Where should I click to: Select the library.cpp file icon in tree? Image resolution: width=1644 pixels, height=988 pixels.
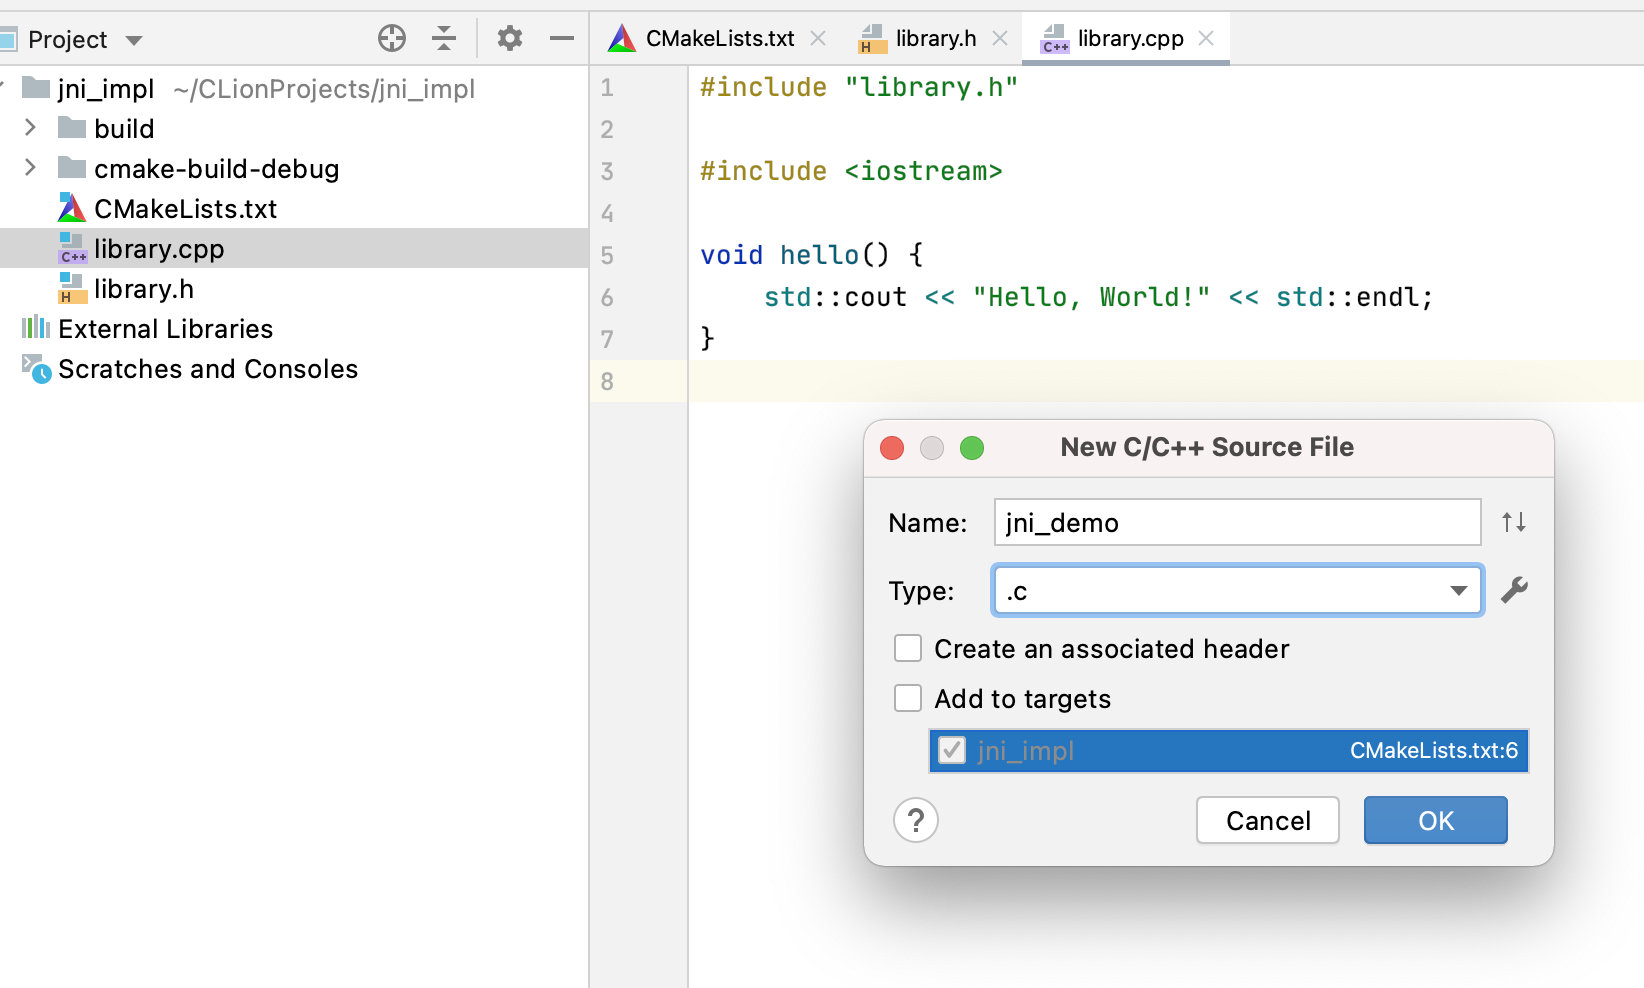[x=71, y=248]
